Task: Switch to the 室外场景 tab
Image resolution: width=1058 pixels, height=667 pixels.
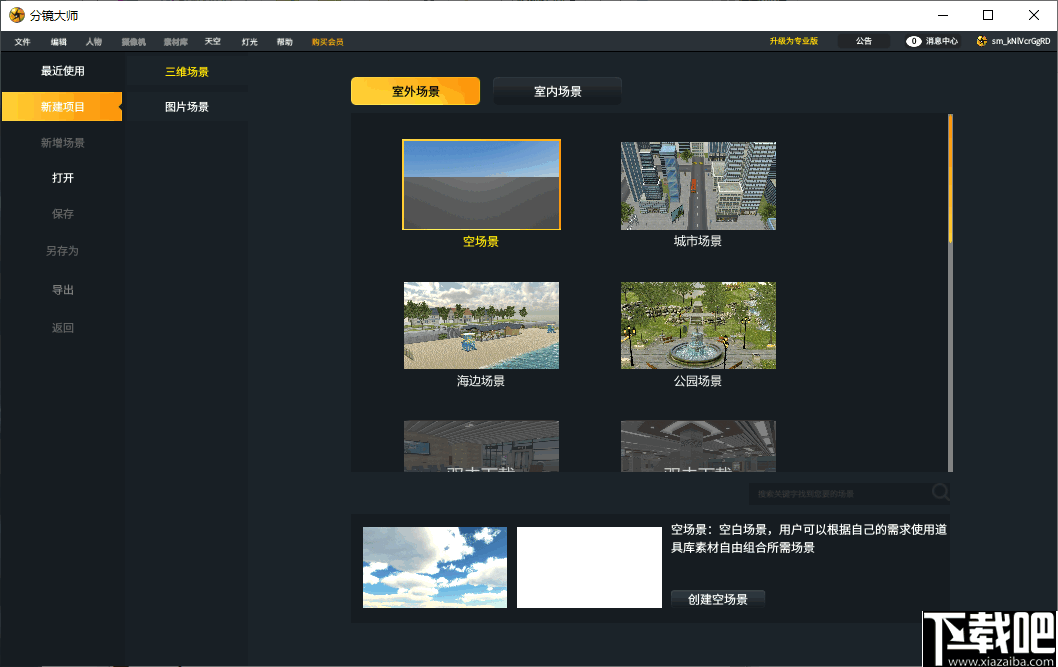Action: 416,91
